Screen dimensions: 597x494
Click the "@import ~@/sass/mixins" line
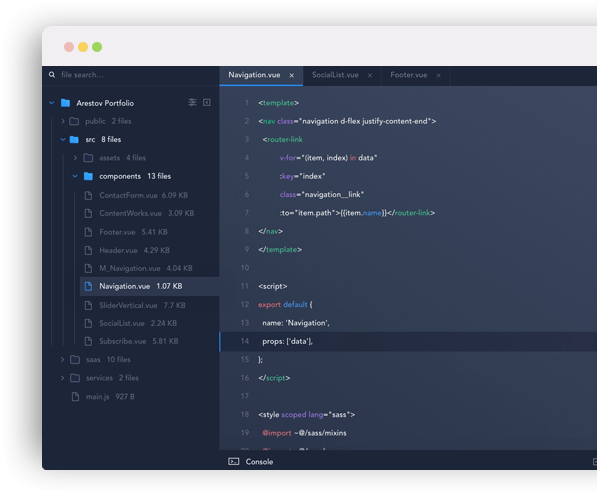click(304, 433)
